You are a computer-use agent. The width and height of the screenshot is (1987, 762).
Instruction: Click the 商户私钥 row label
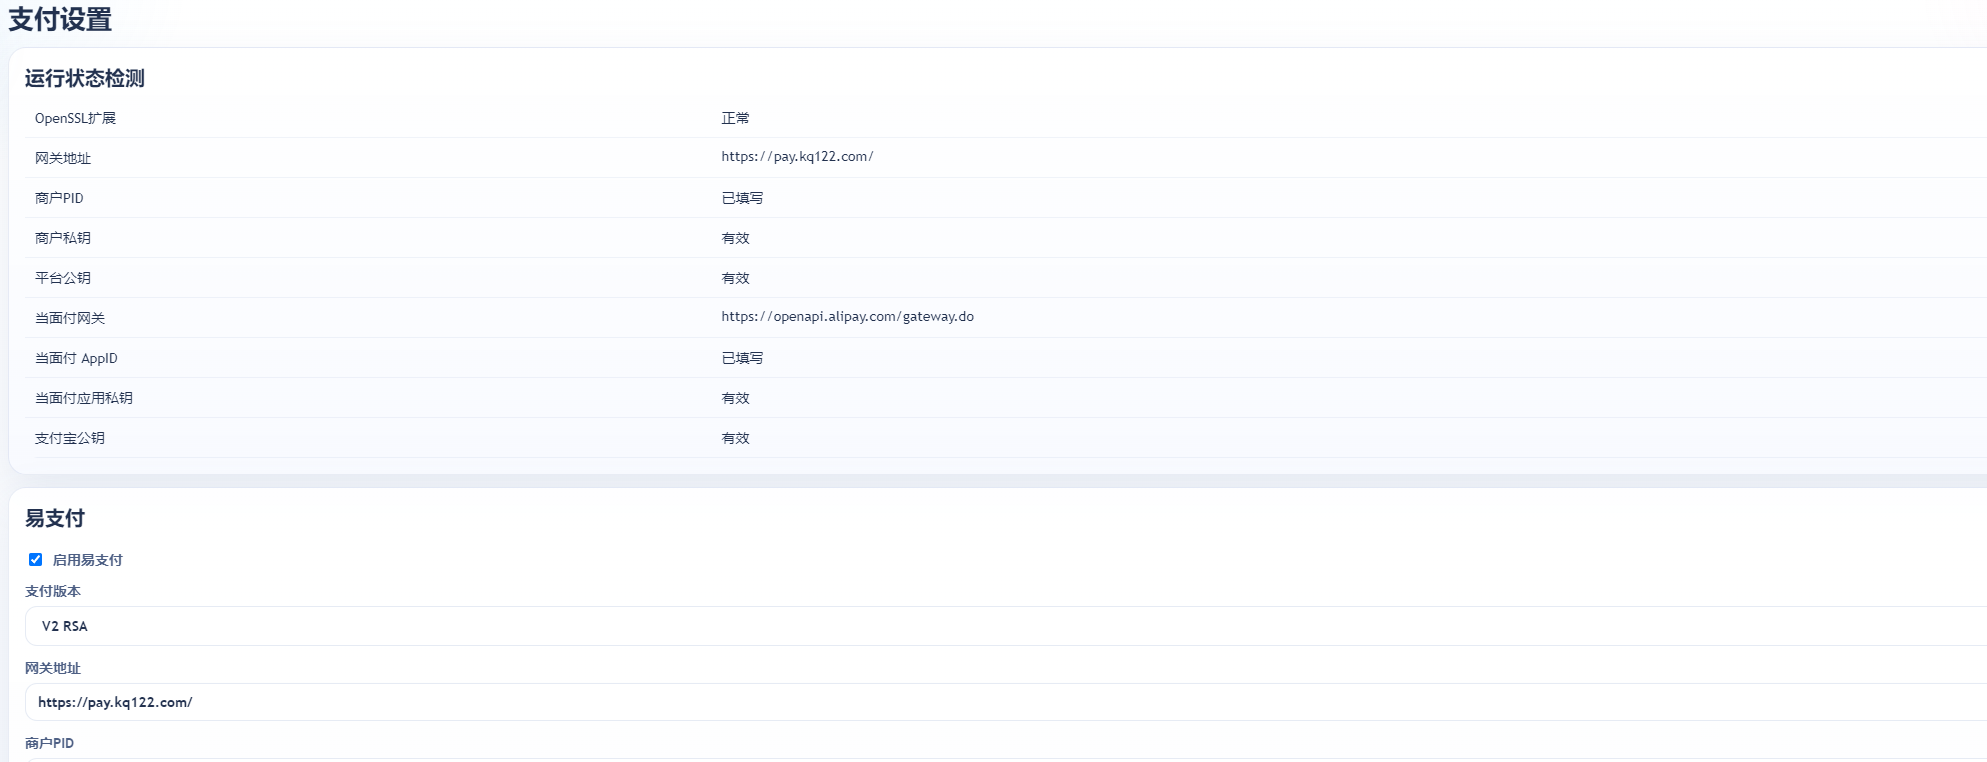coord(62,238)
